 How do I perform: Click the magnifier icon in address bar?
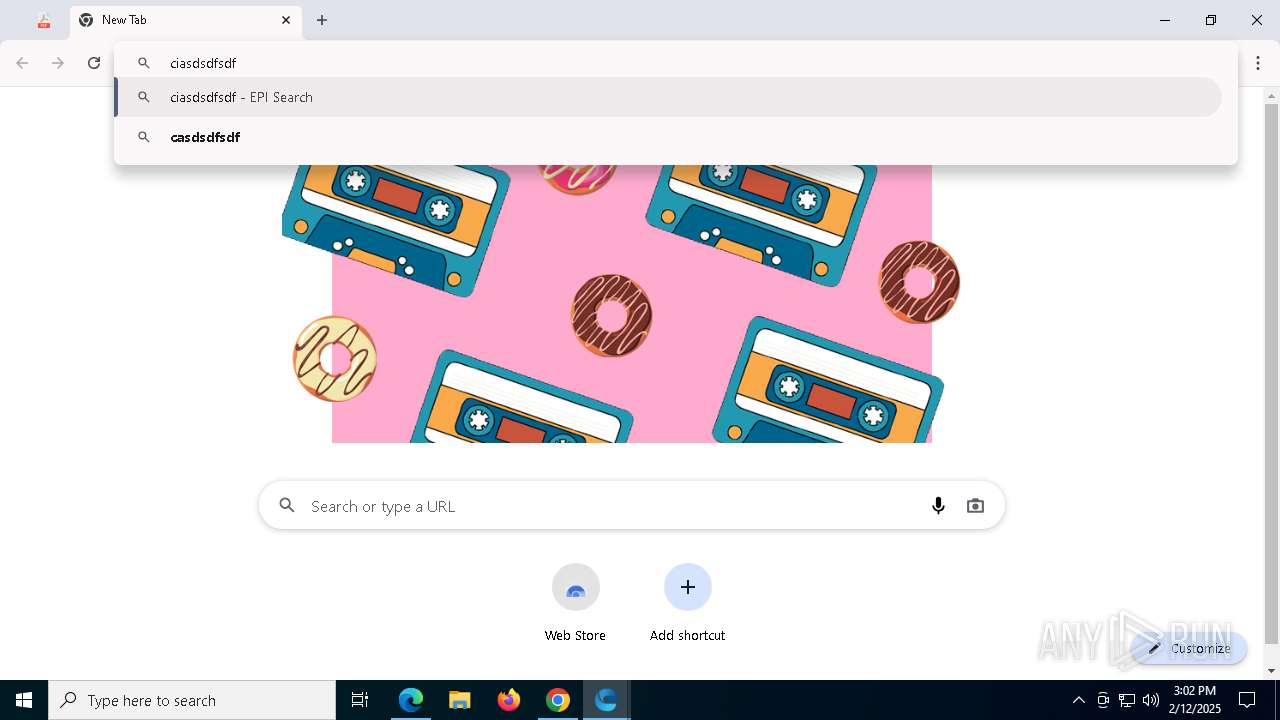coord(144,63)
